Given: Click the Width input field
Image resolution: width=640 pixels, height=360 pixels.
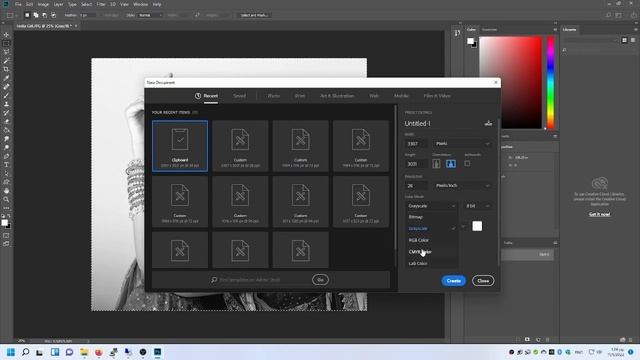Looking at the screenshot, I should pyautogui.click(x=416, y=144).
